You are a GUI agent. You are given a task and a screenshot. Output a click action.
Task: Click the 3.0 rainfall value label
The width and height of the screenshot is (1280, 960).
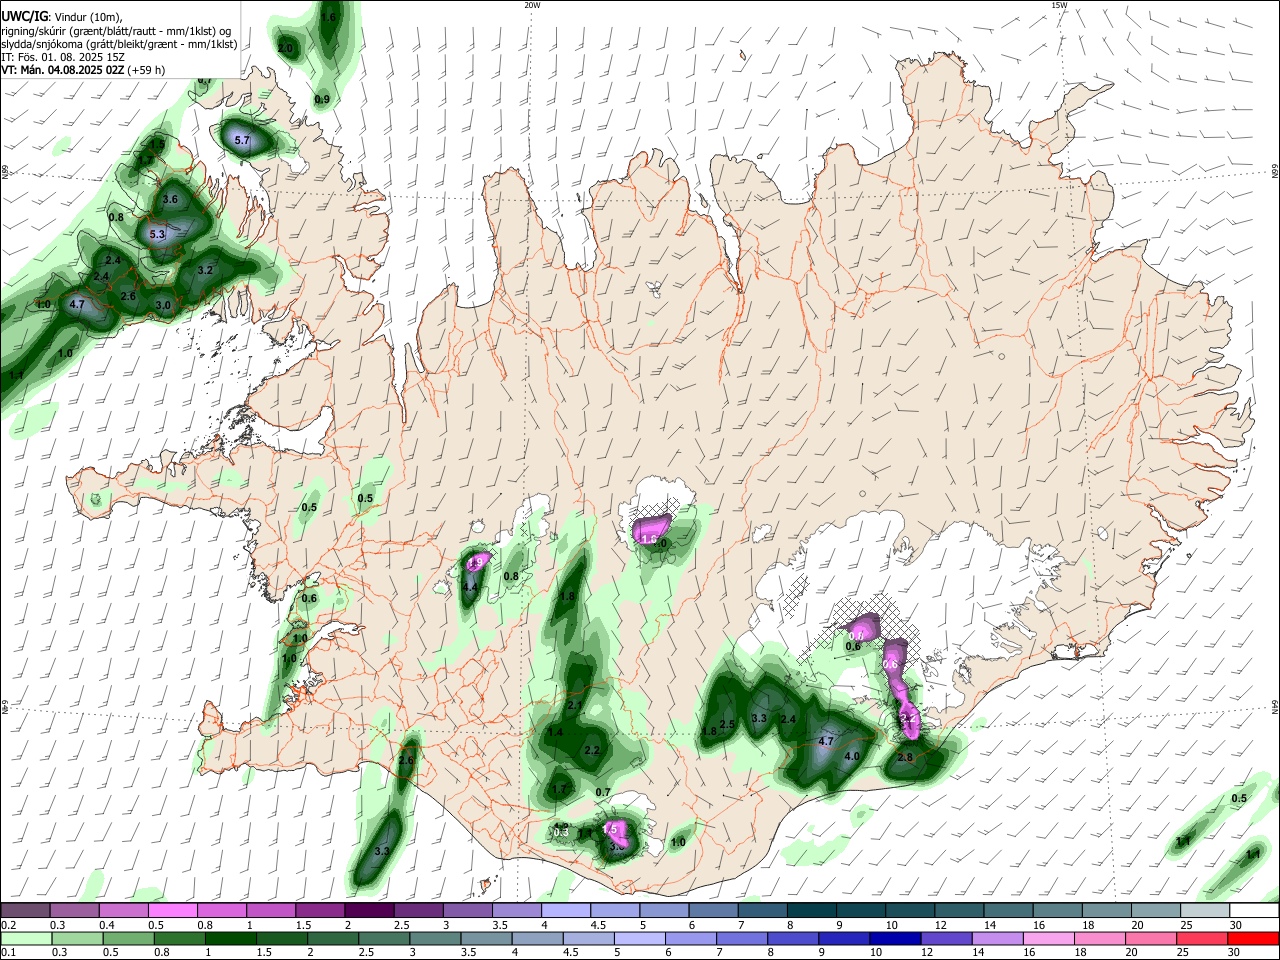[x=163, y=305]
